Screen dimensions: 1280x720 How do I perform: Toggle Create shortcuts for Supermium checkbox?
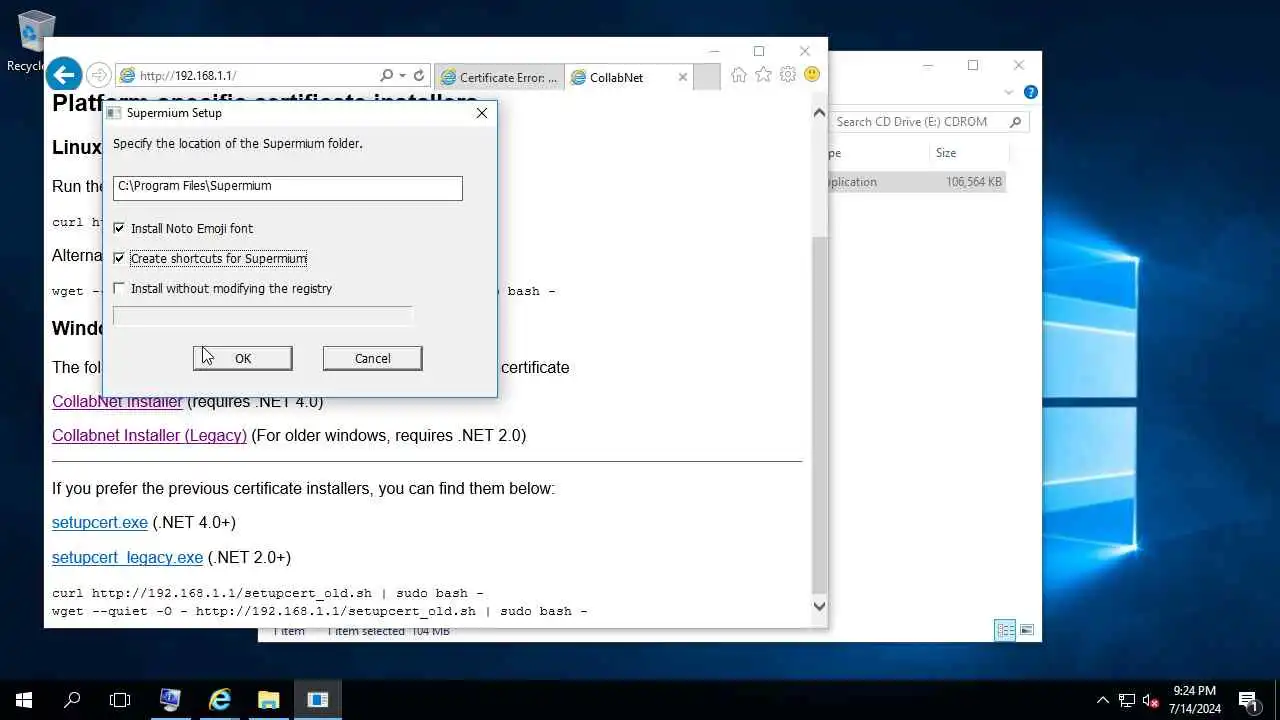pos(119,258)
